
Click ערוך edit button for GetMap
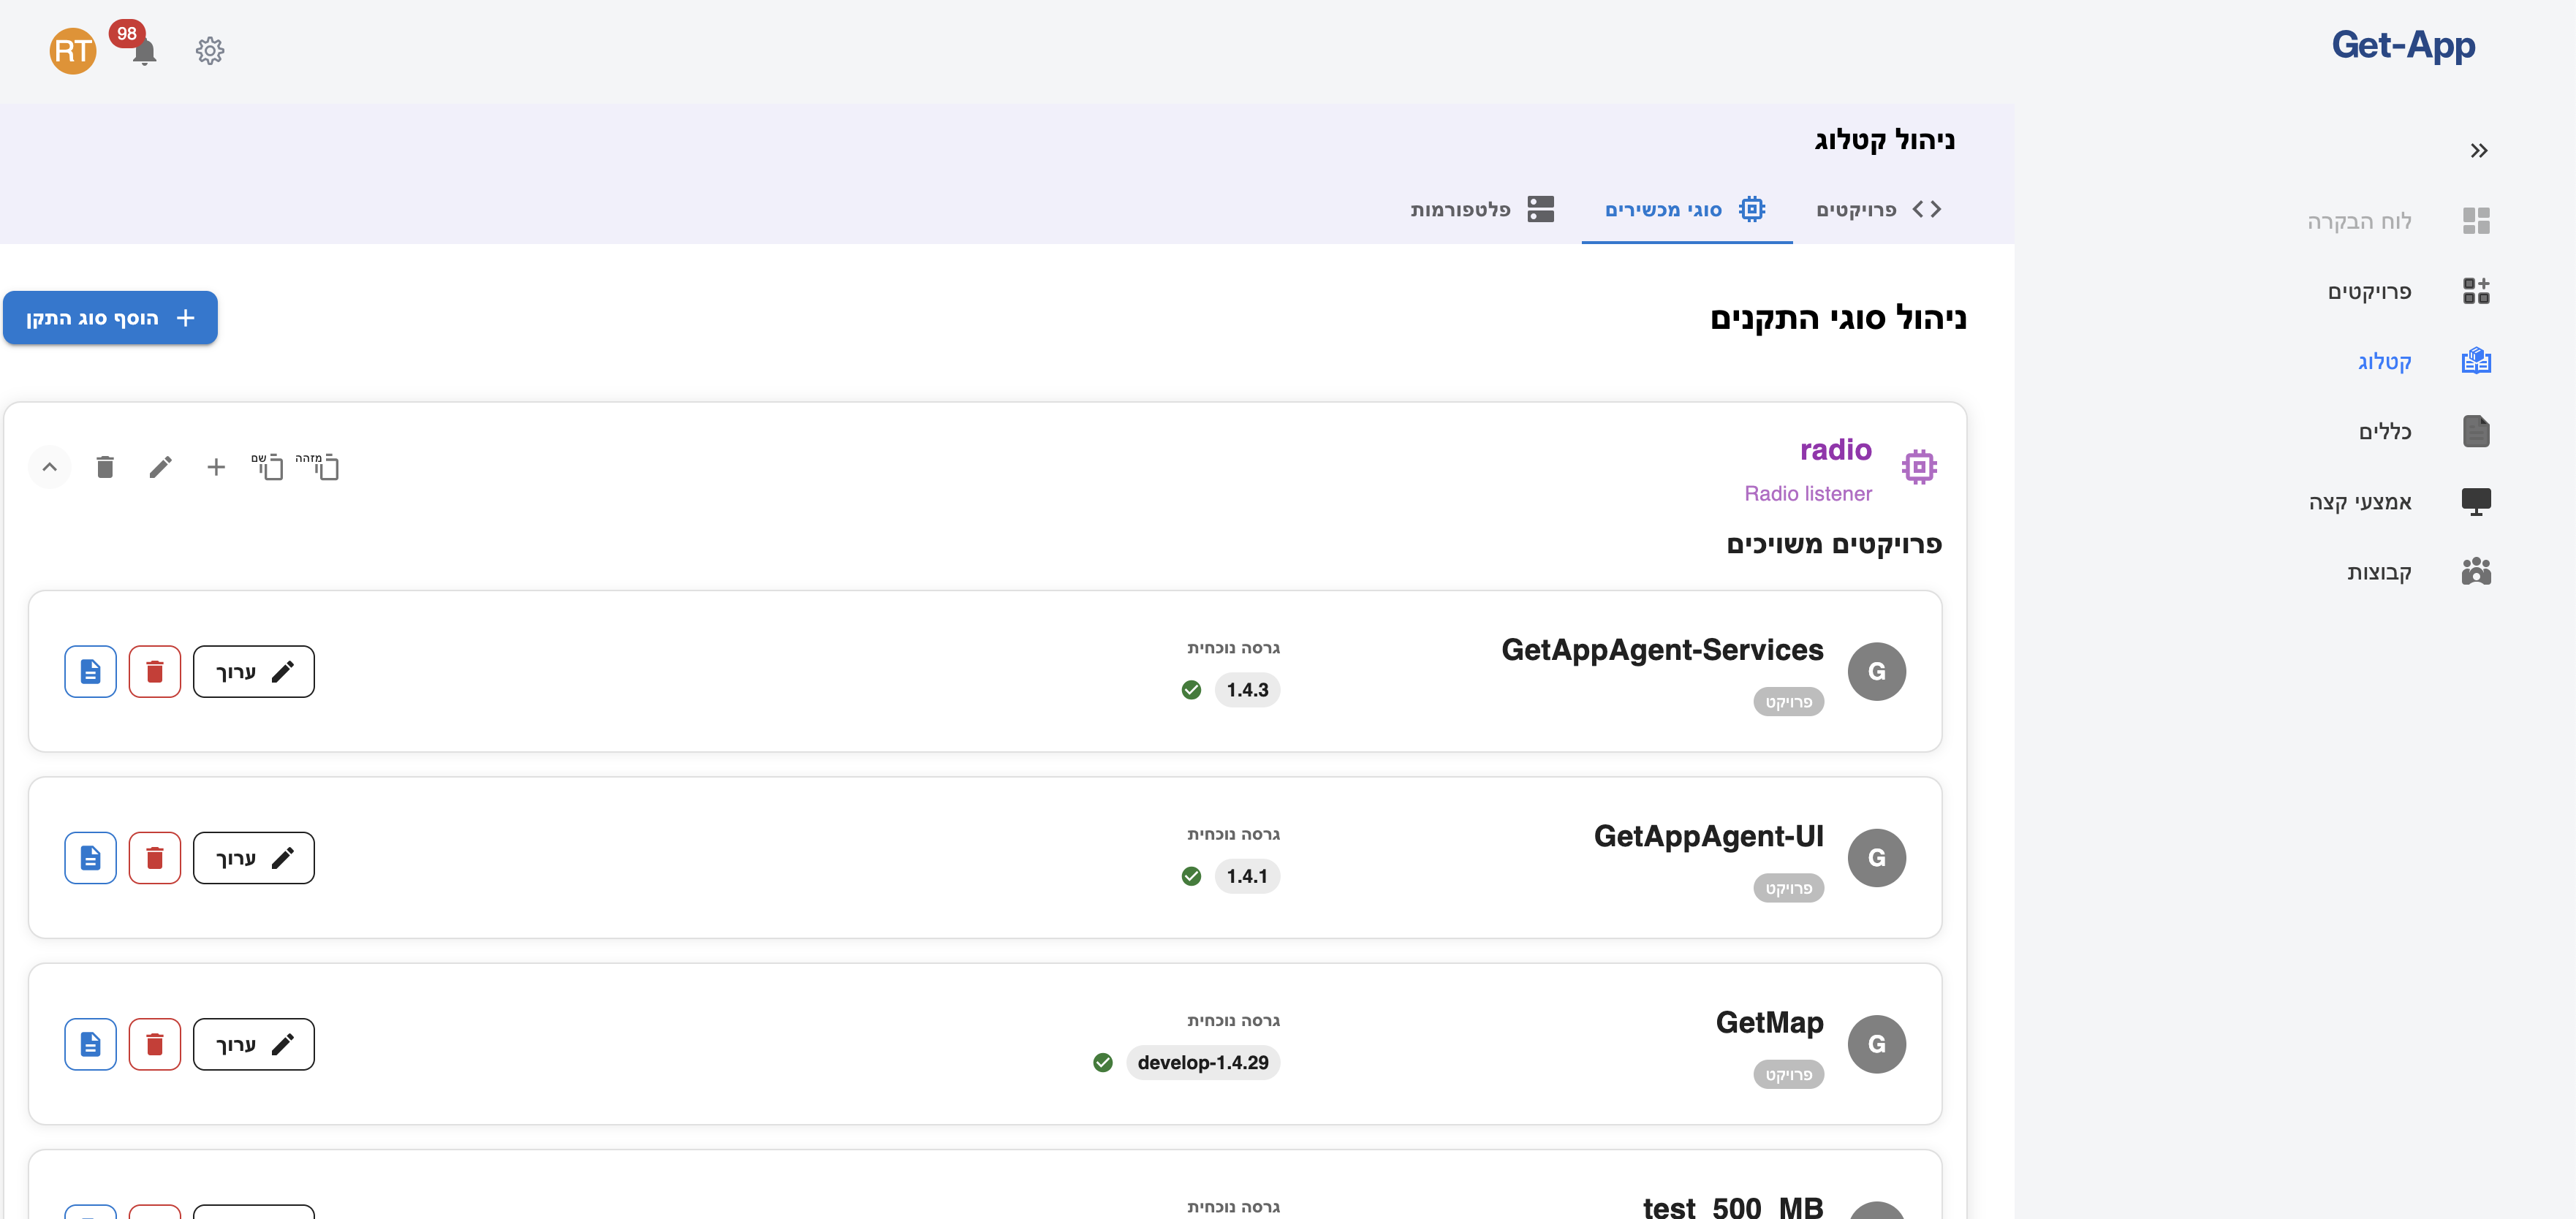point(253,1044)
